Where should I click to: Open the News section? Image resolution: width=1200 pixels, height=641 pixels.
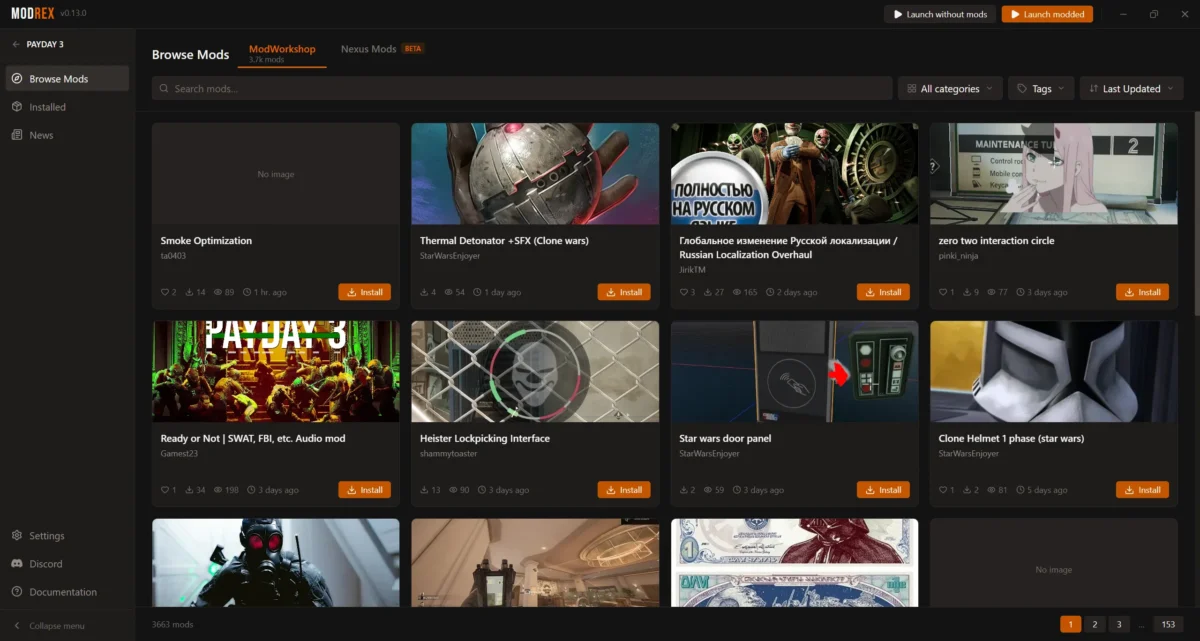(67, 135)
